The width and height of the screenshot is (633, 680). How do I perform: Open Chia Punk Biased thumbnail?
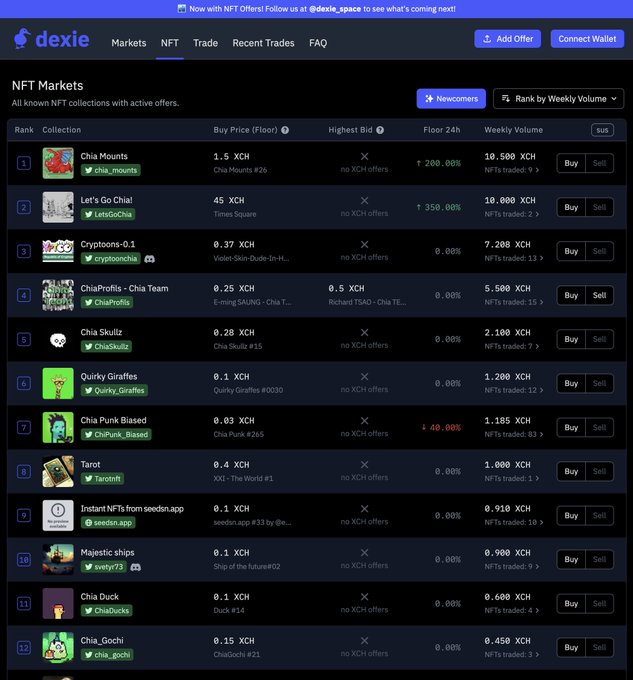(58, 427)
